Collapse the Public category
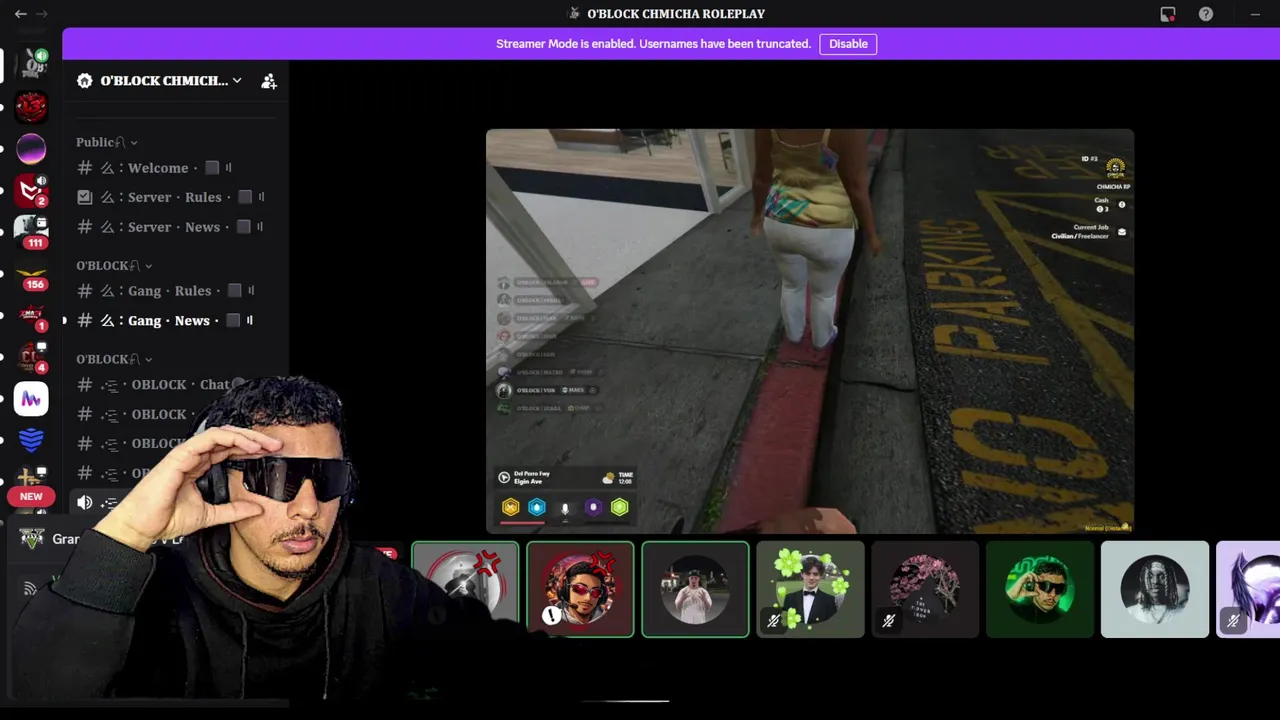This screenshot has height=720, width=1280. pyautogui.click(x=107, y=142)
